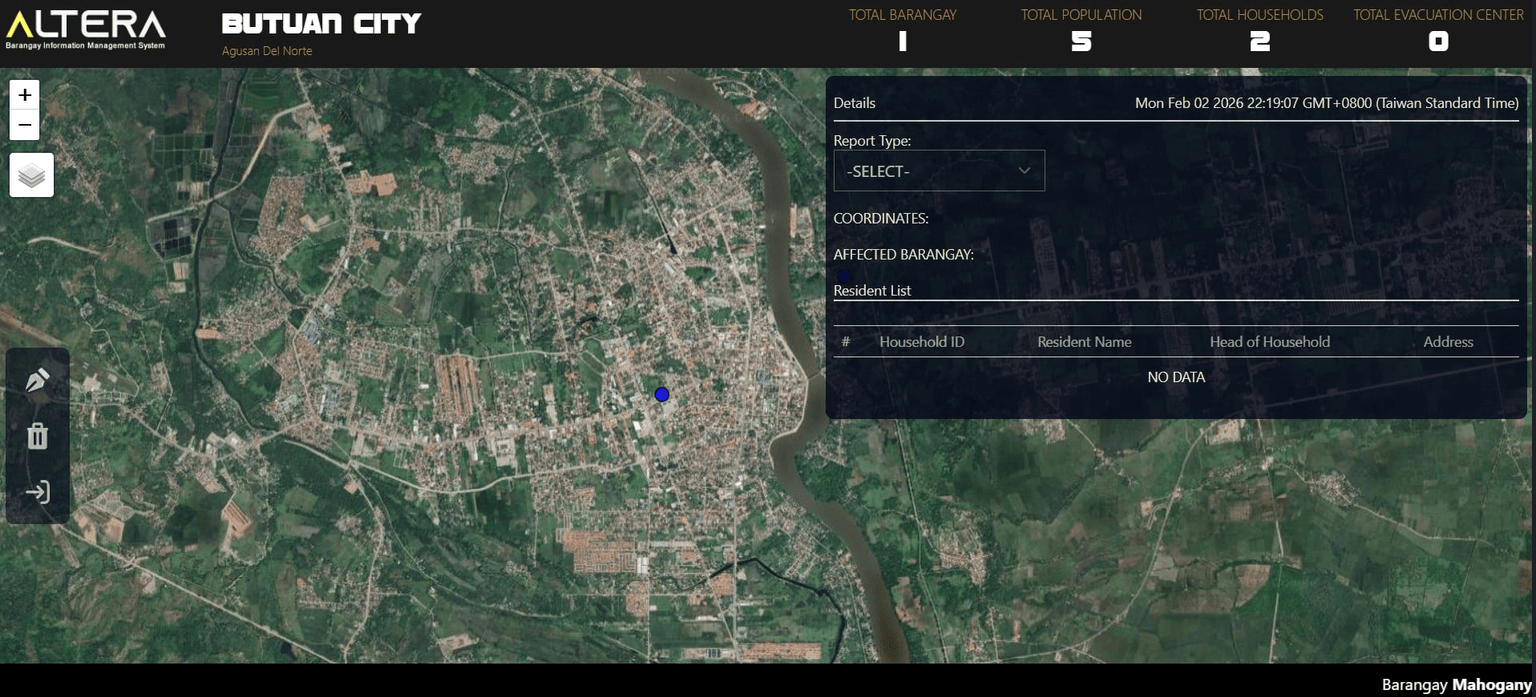Click the BUTUAN CITY title
This screenshot has width=1536, height=697.
321,24
